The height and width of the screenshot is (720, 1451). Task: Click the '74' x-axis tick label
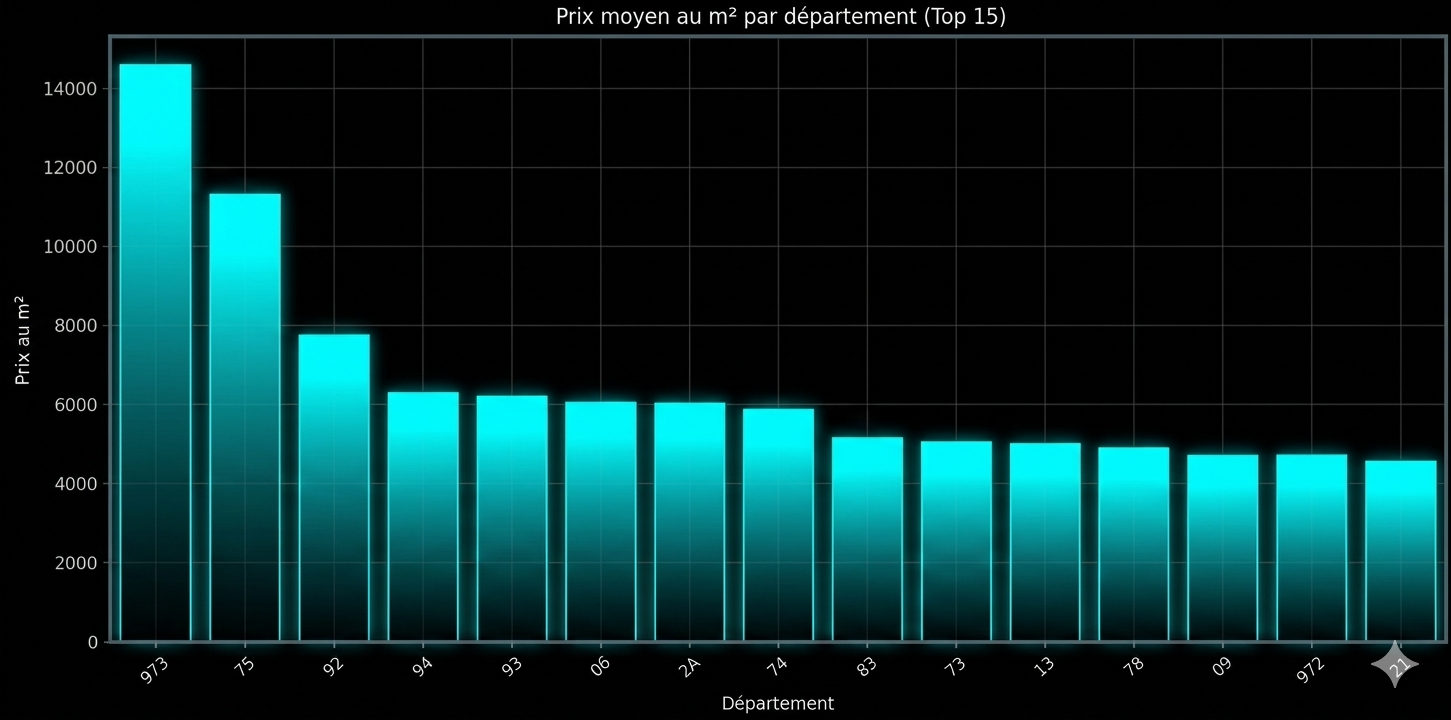778,666
